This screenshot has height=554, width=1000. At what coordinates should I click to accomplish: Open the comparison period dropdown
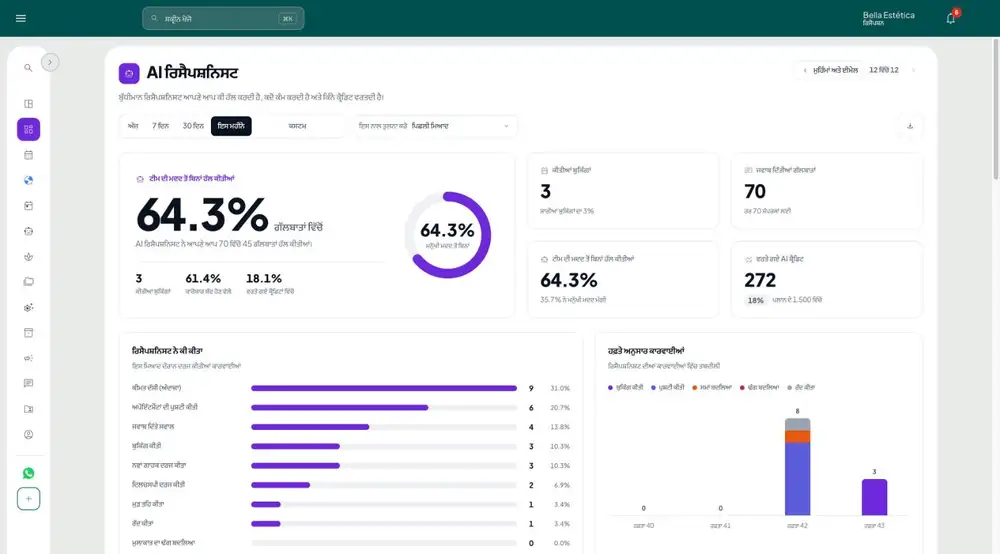click(434, 126)
